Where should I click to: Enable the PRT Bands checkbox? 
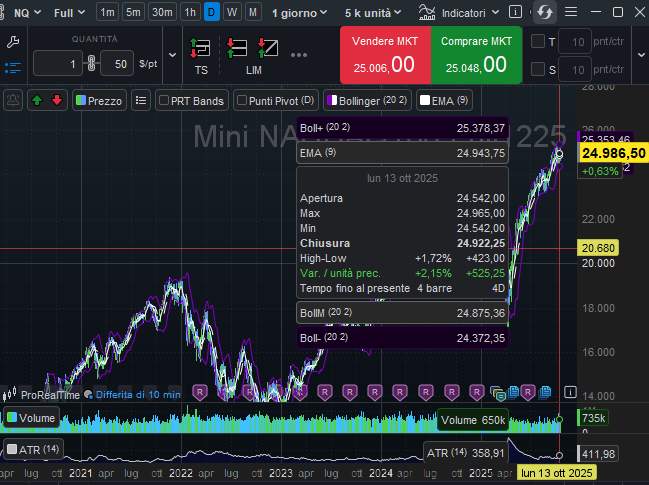(x=165, y=101)
